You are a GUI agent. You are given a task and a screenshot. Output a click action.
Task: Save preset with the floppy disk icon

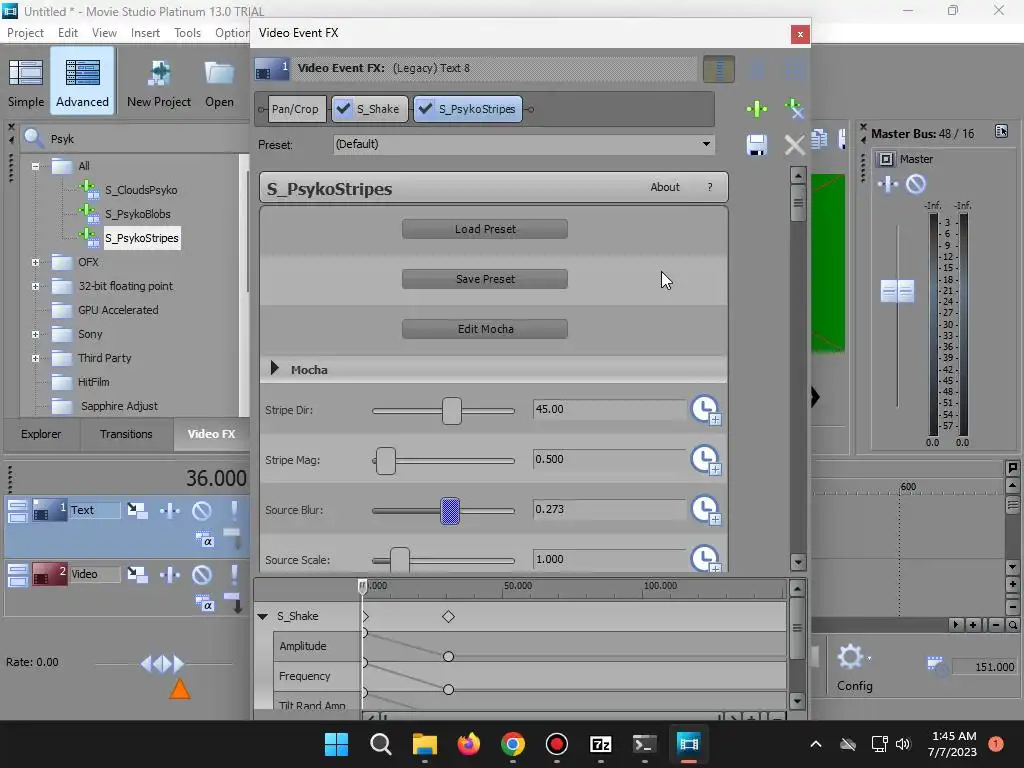click(757, 144)
